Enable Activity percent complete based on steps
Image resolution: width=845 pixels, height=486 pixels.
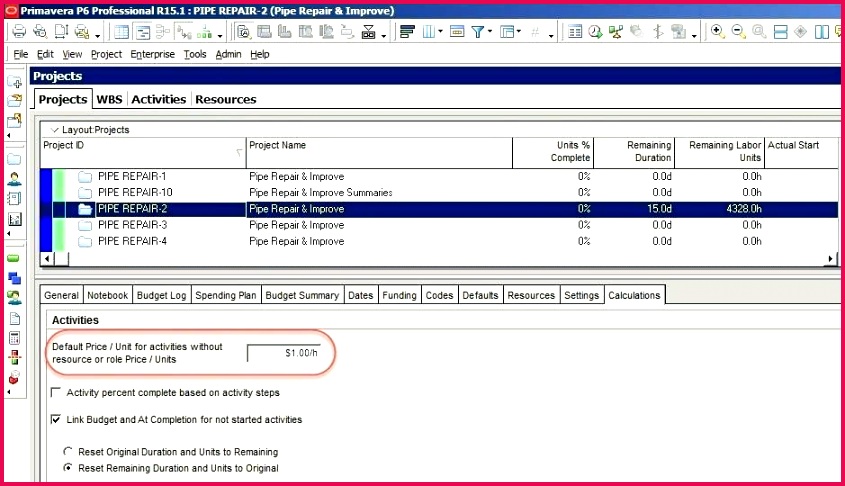click(56, 392)
